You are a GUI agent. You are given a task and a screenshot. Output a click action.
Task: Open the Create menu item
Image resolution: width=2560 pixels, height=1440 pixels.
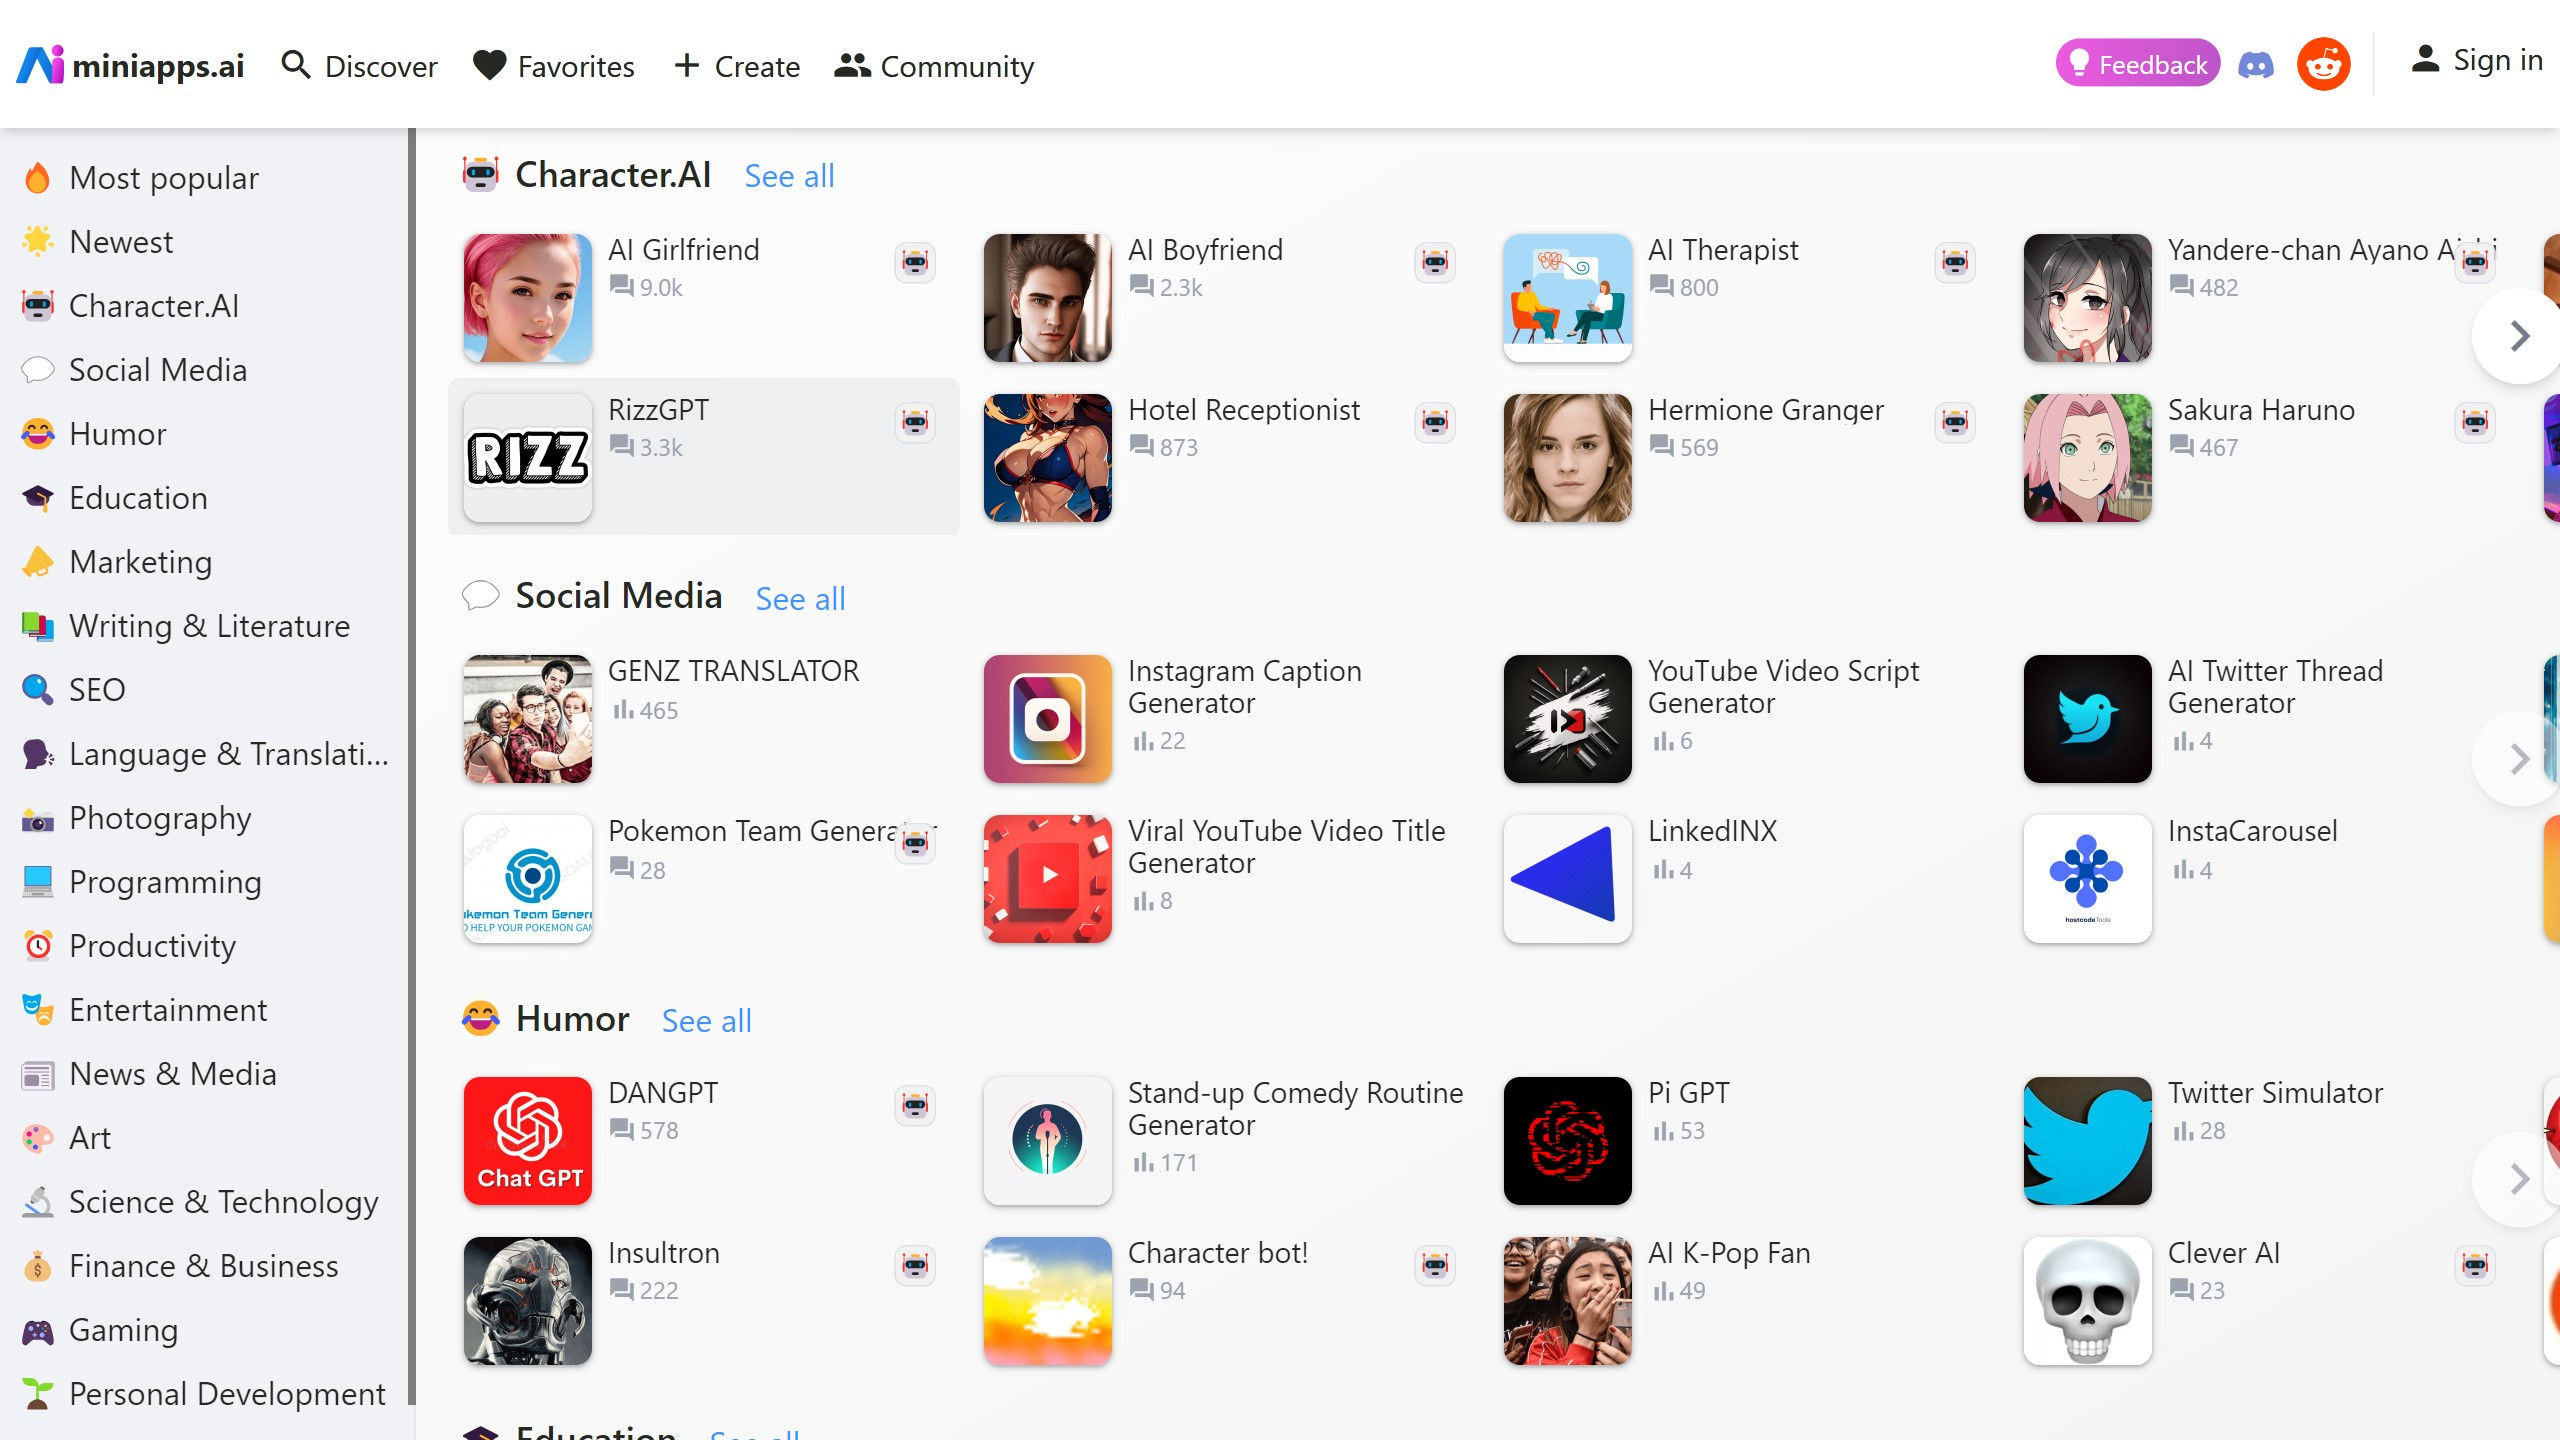[737, 66]
